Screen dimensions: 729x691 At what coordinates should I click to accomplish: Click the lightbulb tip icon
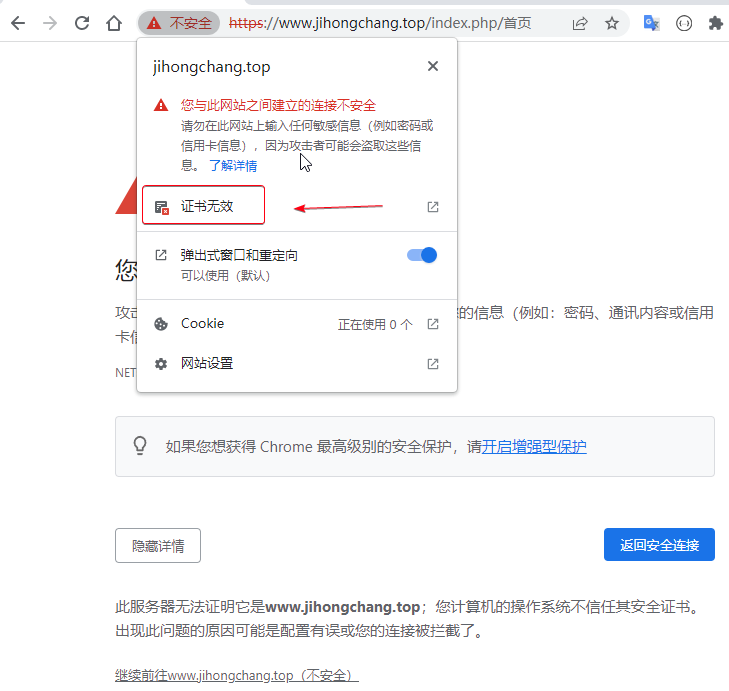(140, 445)
